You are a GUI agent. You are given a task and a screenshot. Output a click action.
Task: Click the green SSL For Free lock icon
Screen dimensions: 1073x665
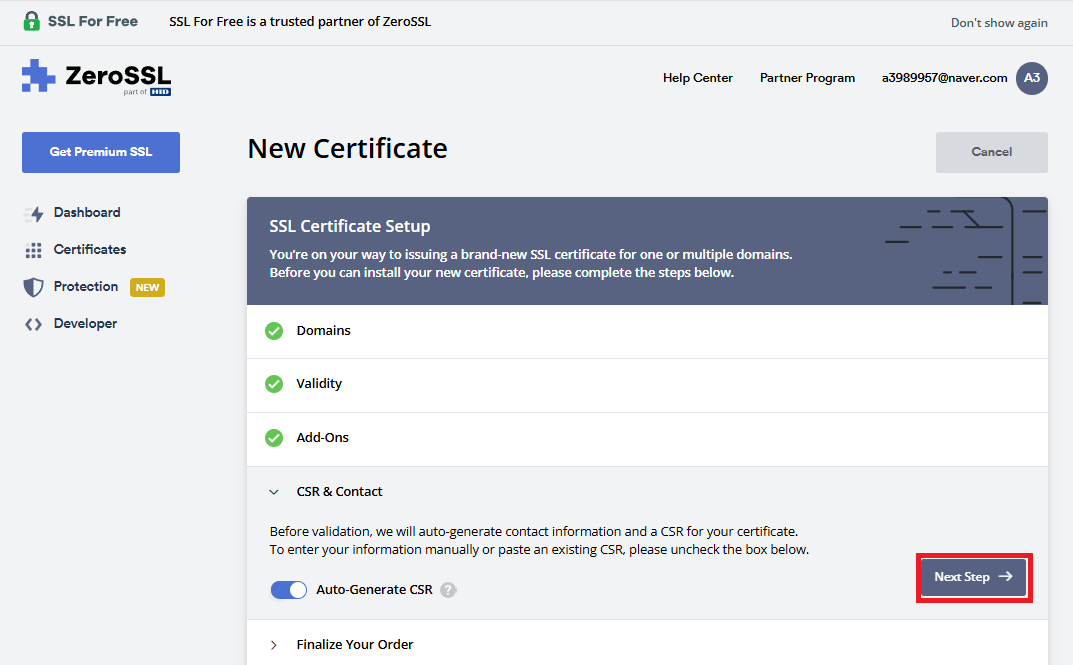[x=31, y=21]
